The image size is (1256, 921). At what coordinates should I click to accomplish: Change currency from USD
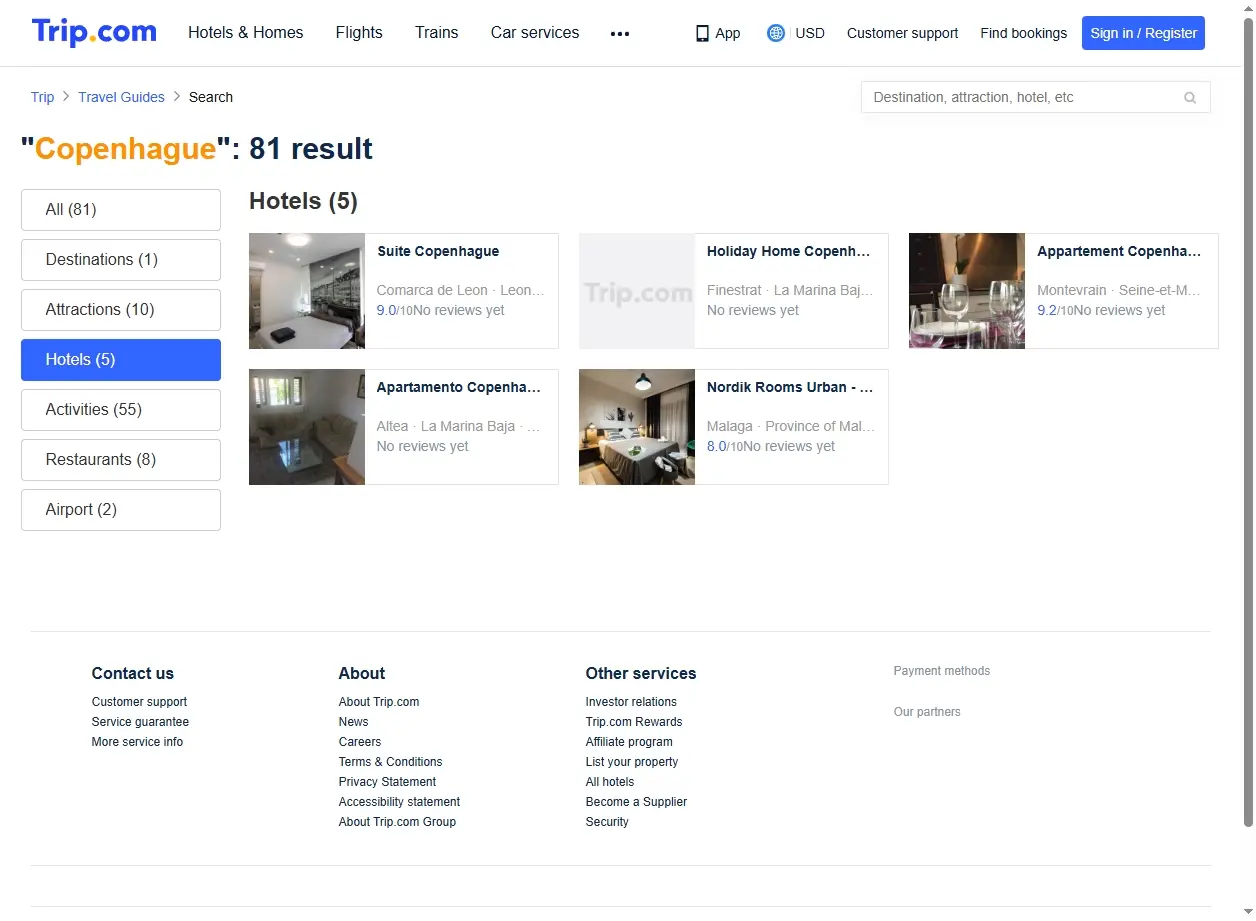click(x=810, y=33)
